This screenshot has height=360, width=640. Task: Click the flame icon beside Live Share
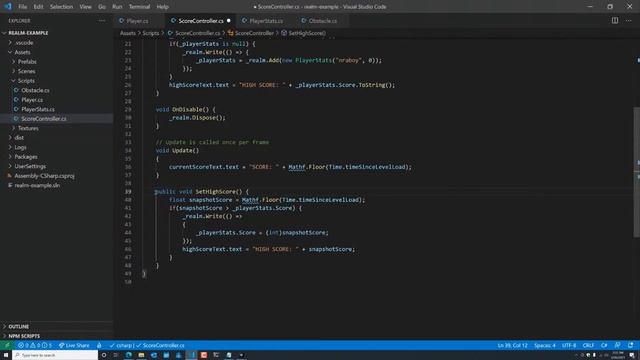pos(99,345)
